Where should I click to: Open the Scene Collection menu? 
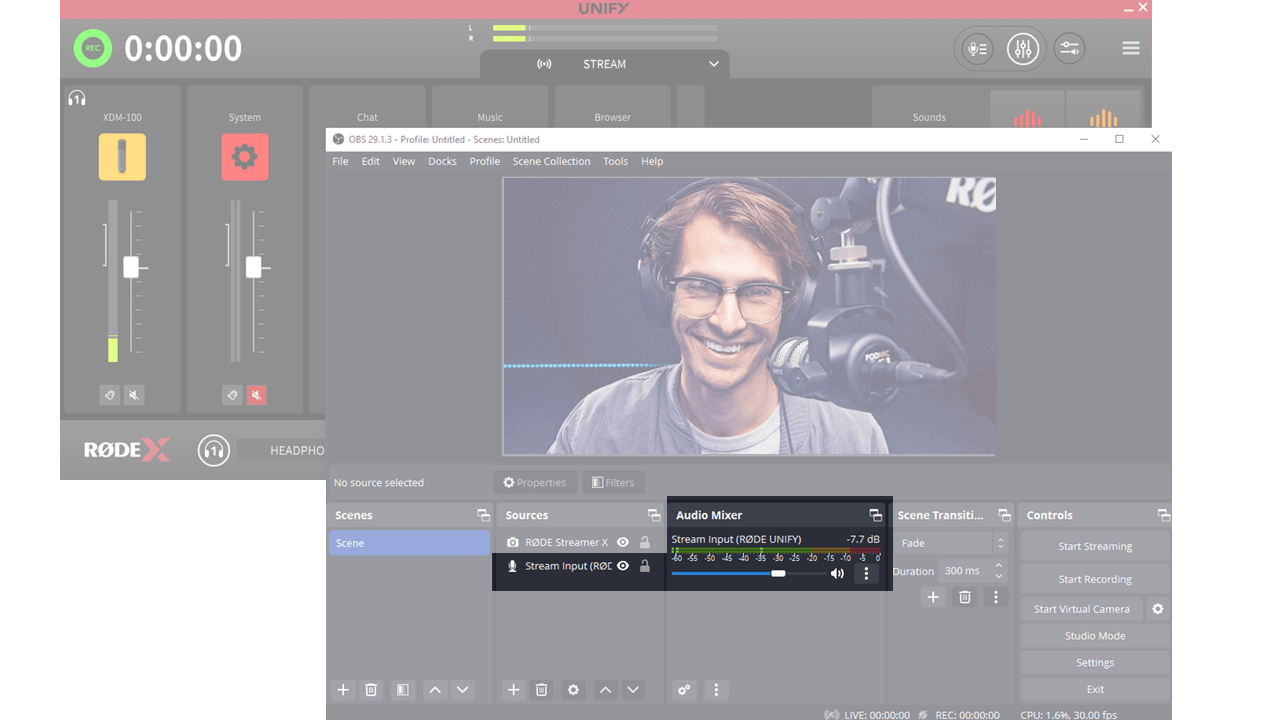point(551,161)
